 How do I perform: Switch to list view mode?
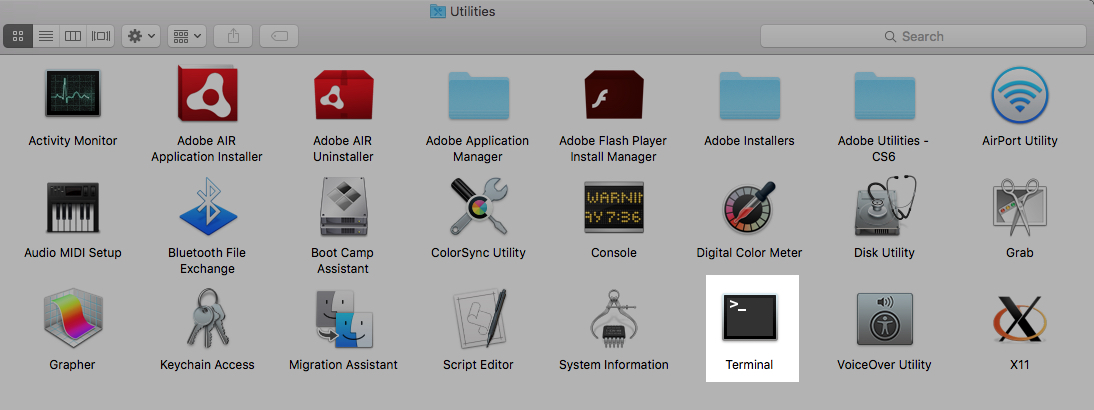click(x=45, y=36)
